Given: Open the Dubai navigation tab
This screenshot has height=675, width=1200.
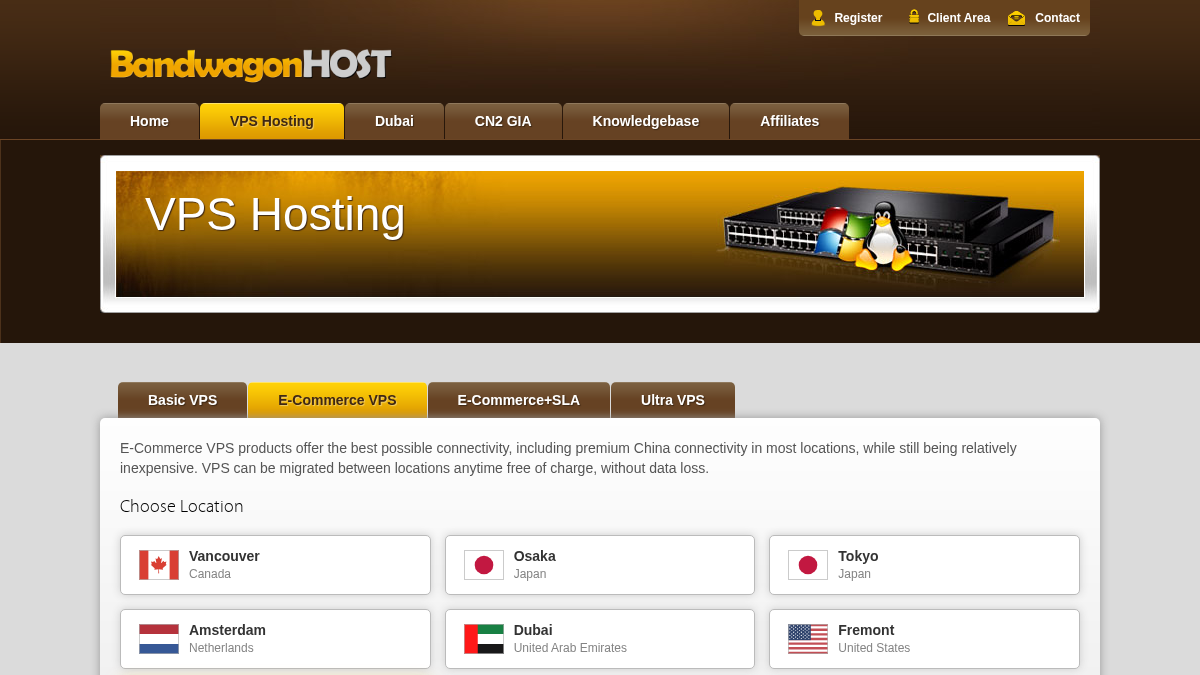Looking at the screenshot, I should (394, 121).
